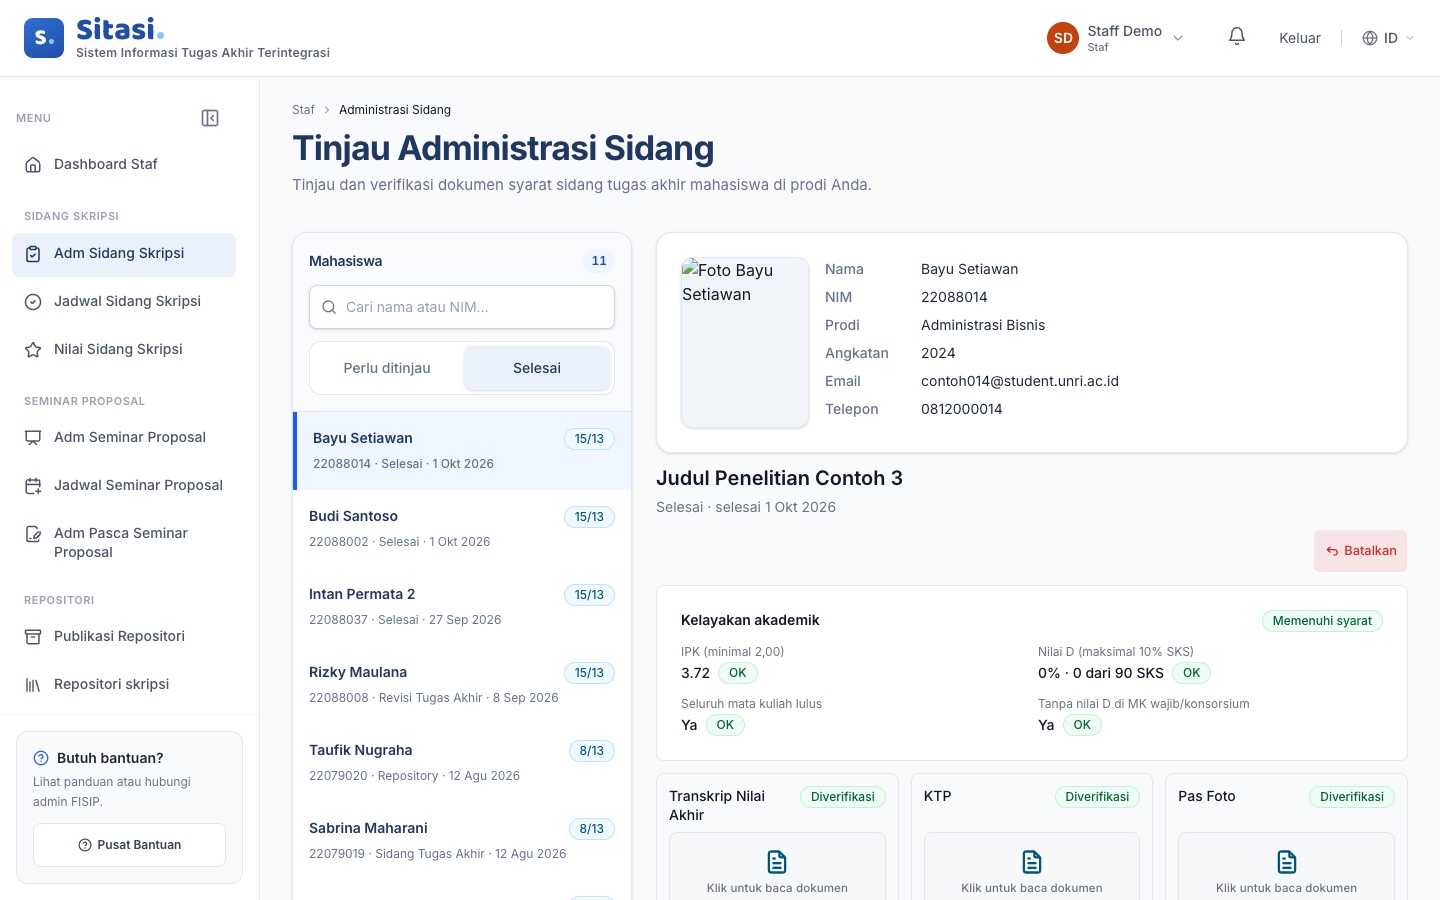
Task: Select student Taufik Nugraha in list
Action: point(462,763)
